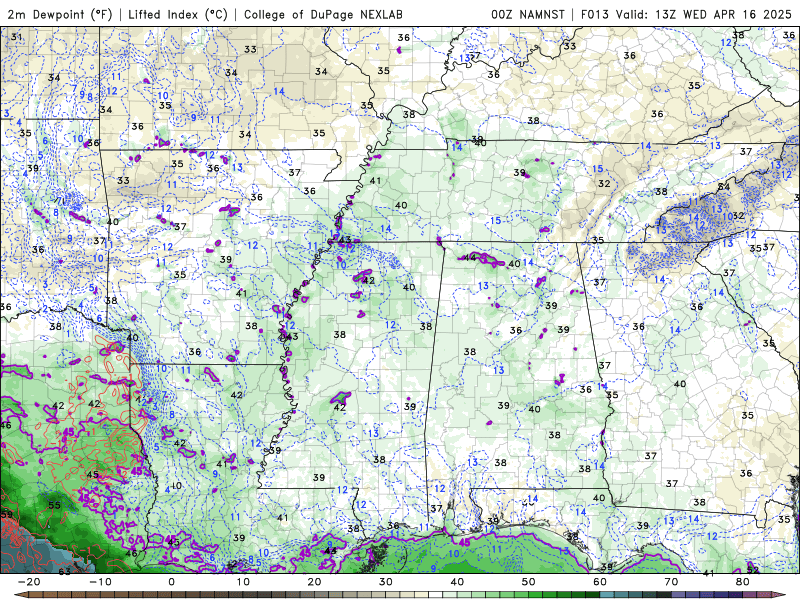800x600 pixels.
Task: Click the "55" dewpoint value in Texas
Action: (54, 506)
